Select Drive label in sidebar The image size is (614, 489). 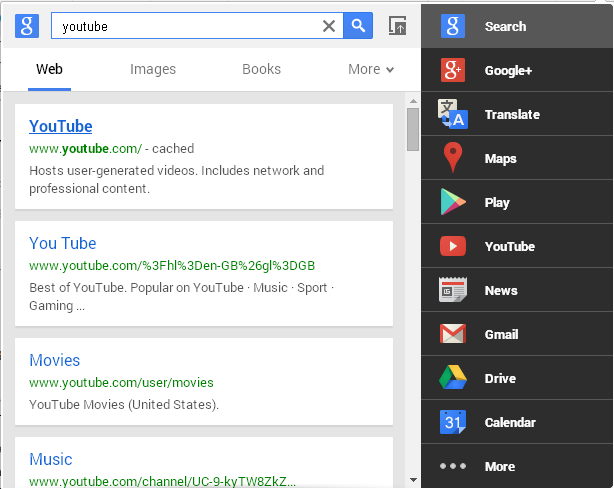[500, 378]
